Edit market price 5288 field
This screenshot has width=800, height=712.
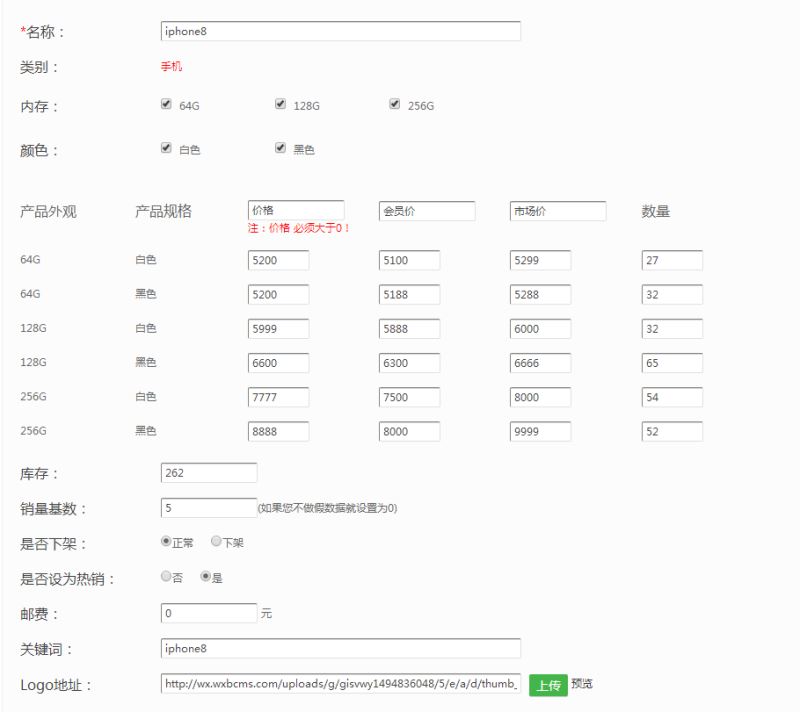point(540,294)
